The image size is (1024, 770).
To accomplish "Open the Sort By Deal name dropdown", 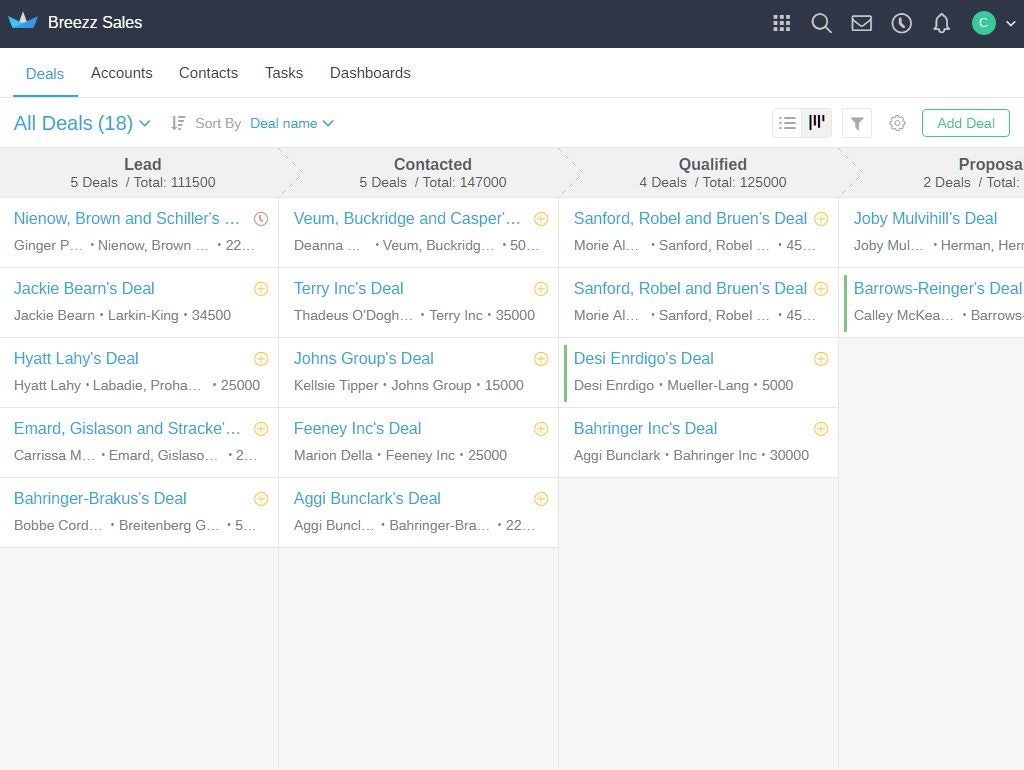I will [x=291, y=123].
